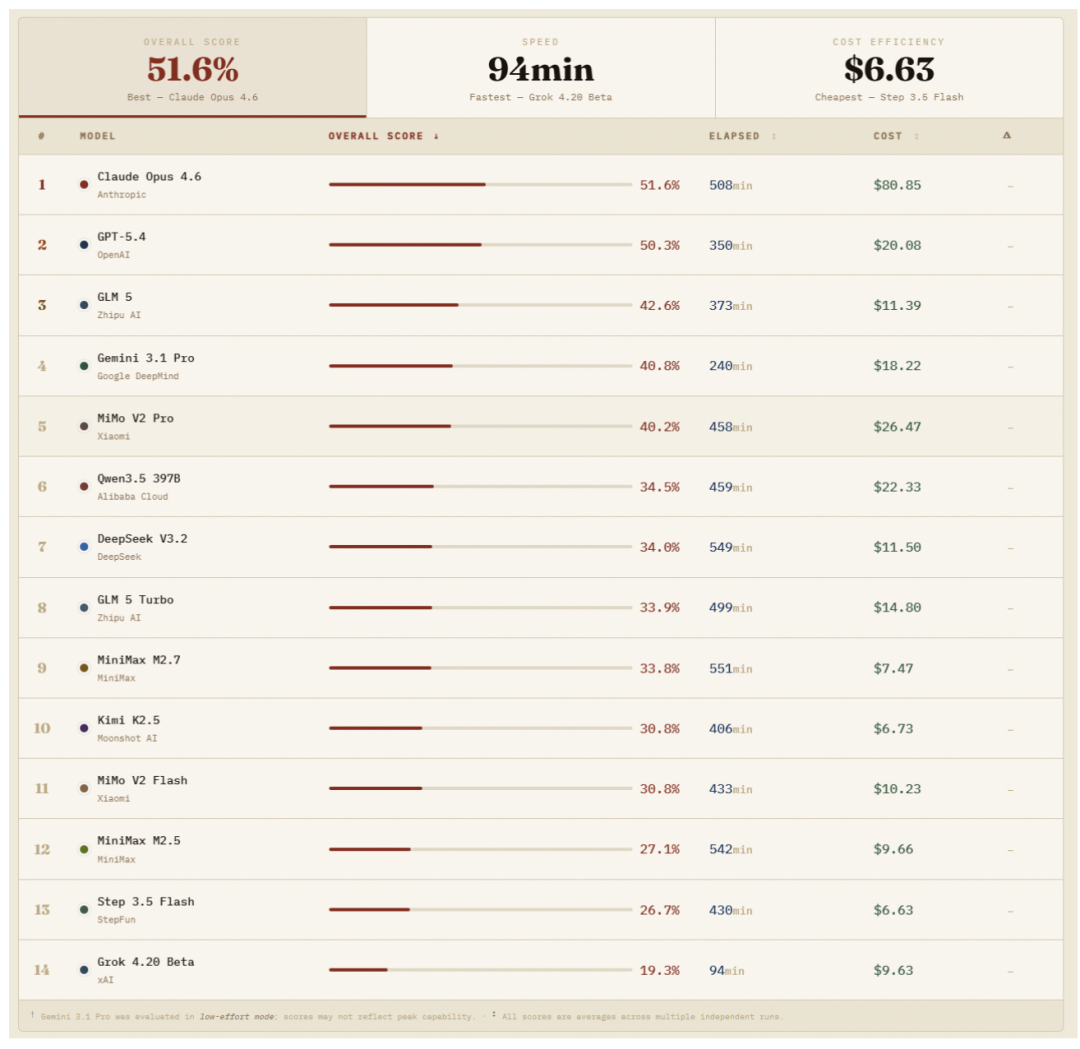Image resolution: width=1080 pixels, height=1049 pixels.
Task: Click the Grok 4.20 Beta color dot
Action: pos(84,970)
